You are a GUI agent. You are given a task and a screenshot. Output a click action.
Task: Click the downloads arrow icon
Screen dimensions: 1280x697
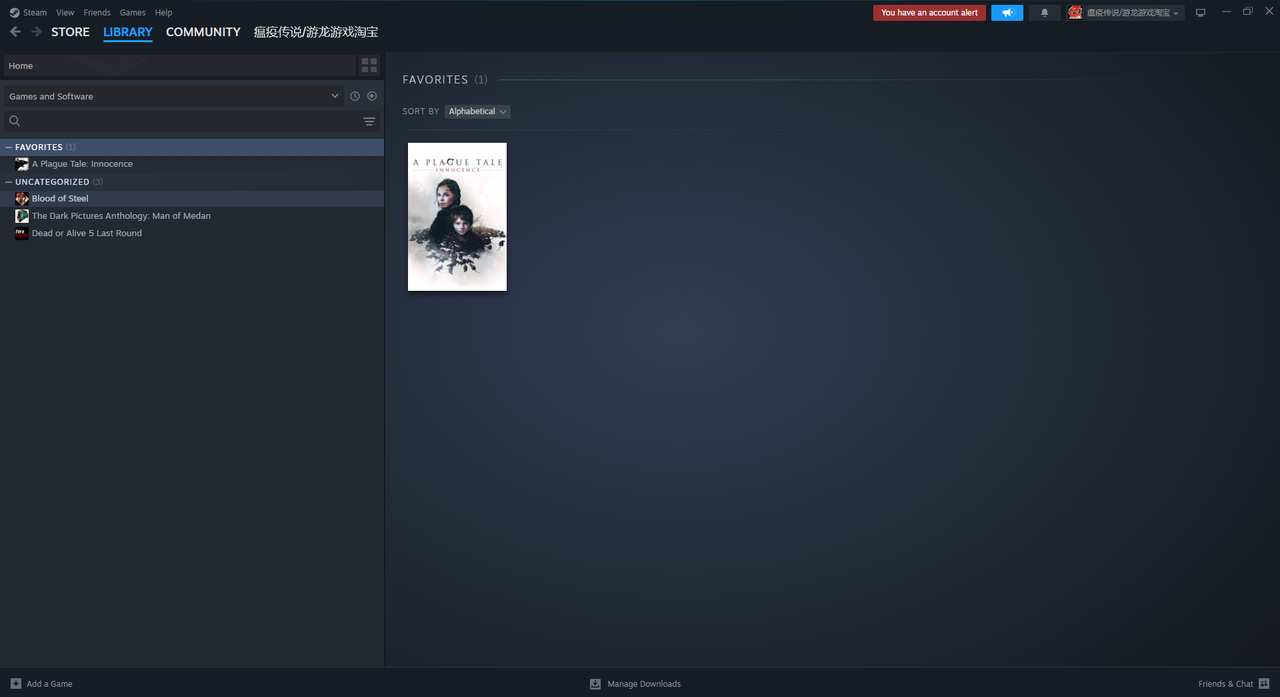(595, 684)
